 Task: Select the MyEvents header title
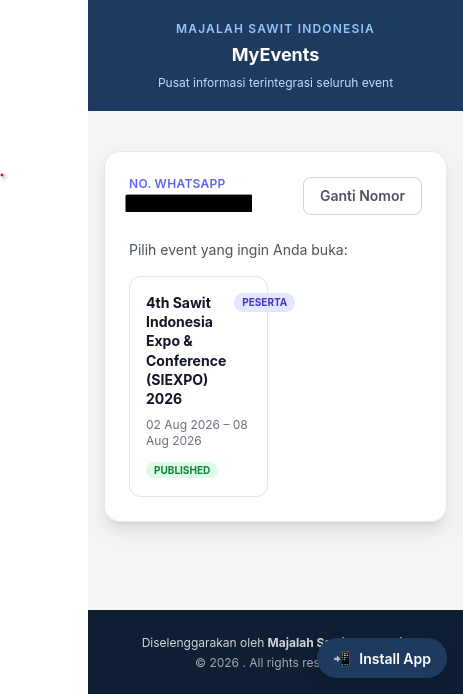pos(275,55)
